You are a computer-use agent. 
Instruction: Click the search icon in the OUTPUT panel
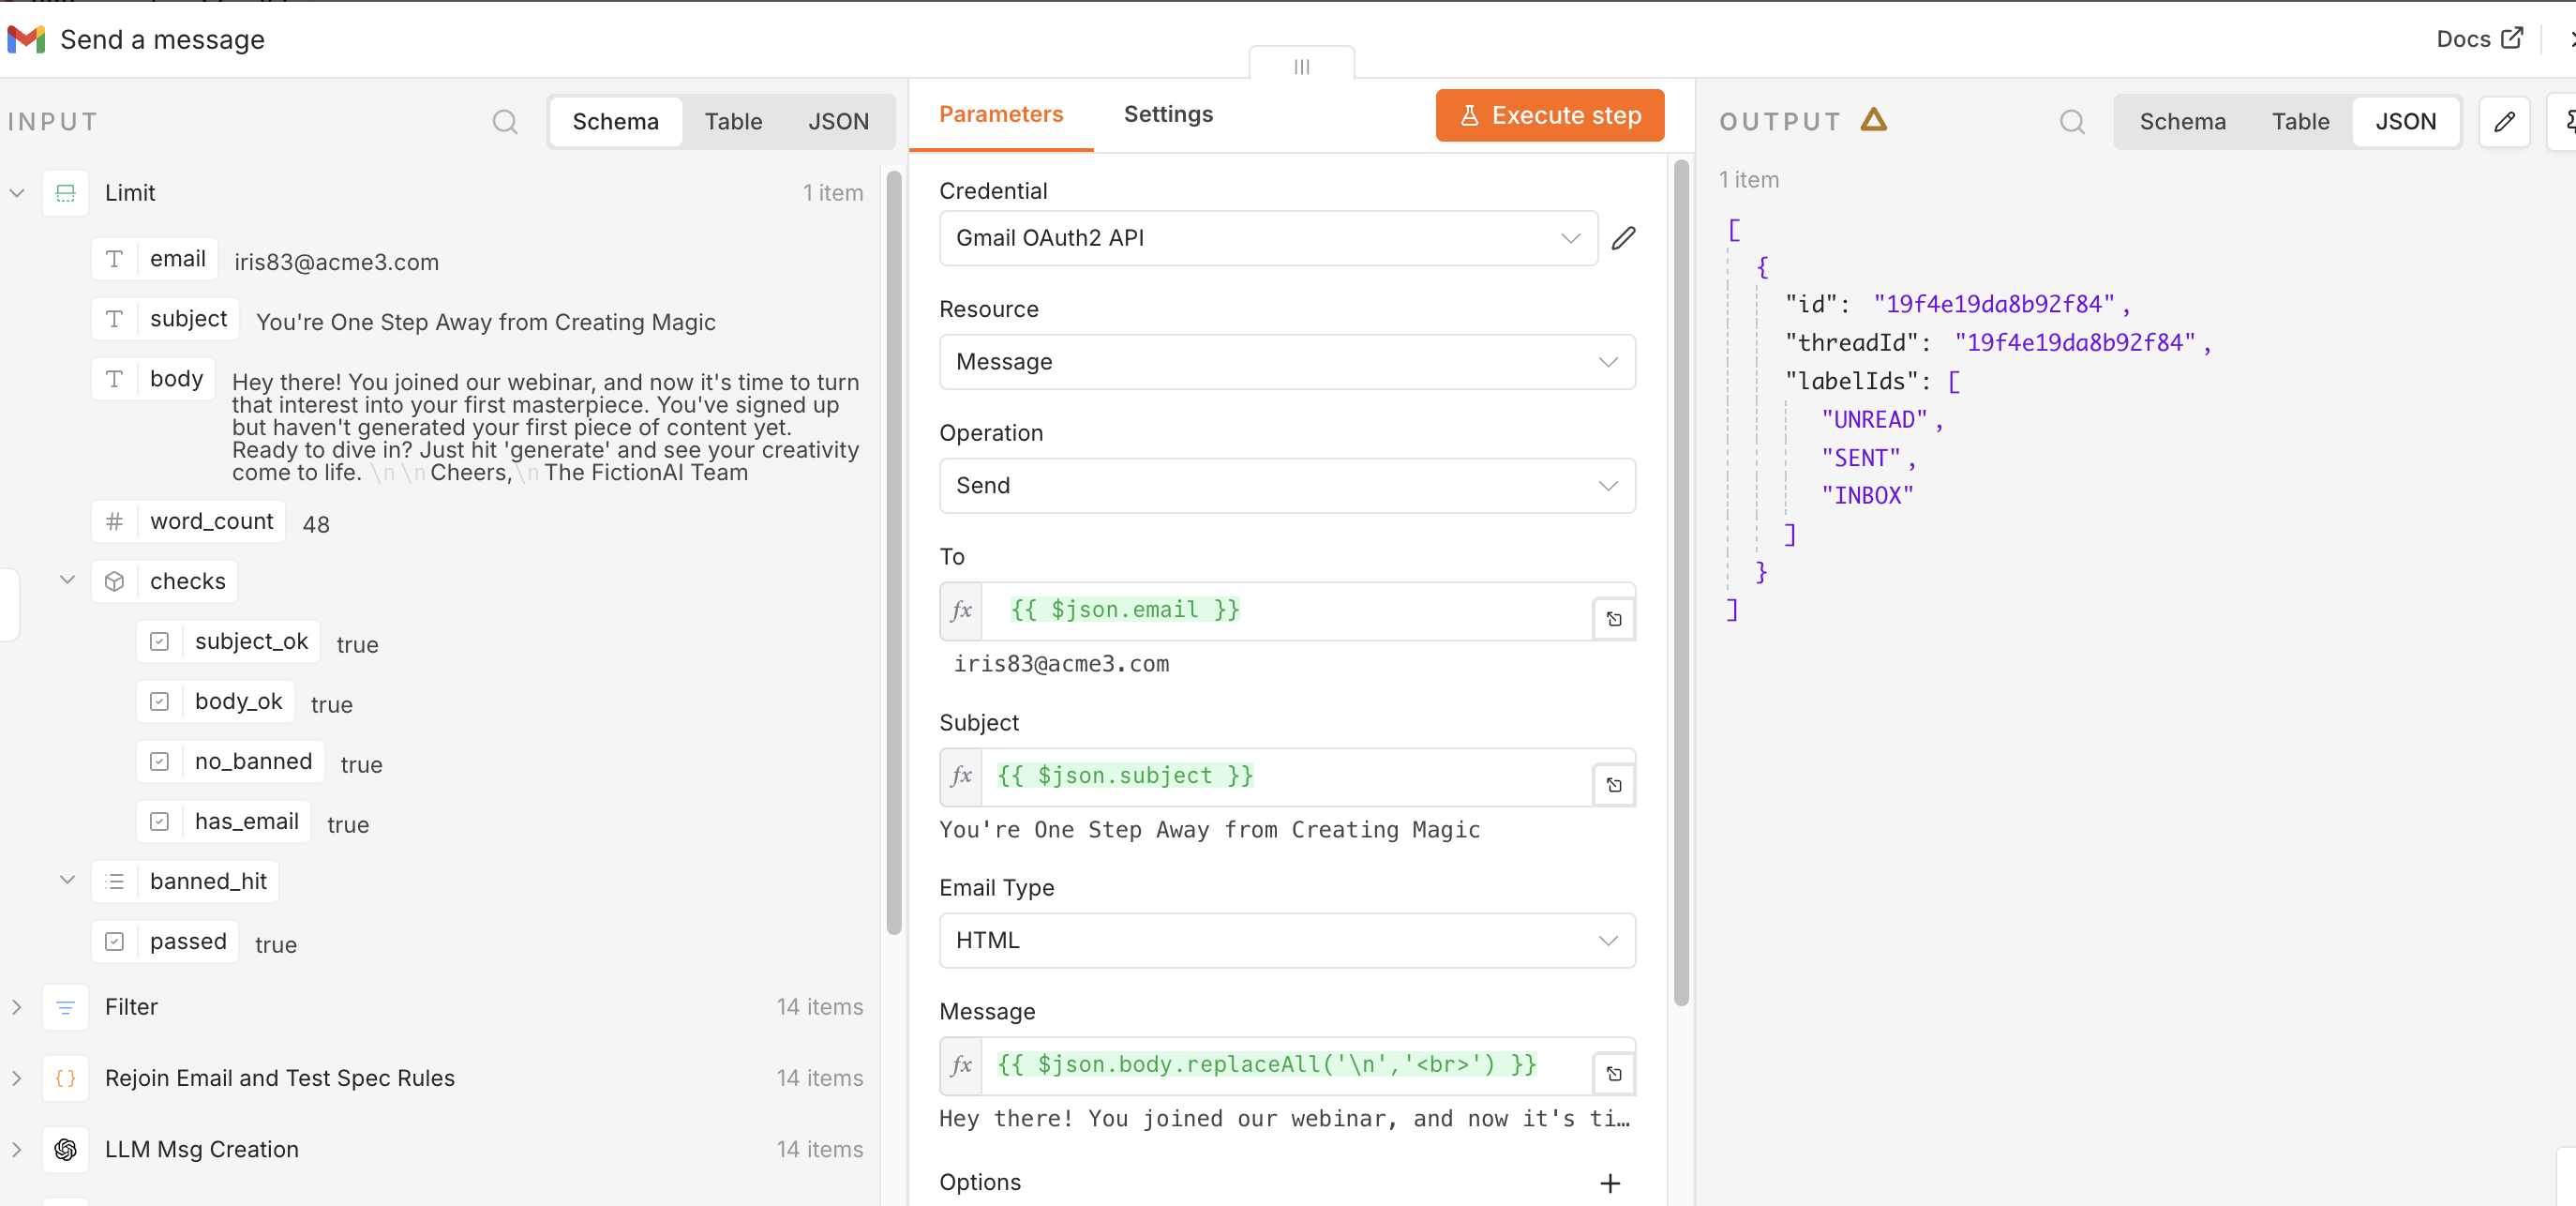pos(2072,122)
